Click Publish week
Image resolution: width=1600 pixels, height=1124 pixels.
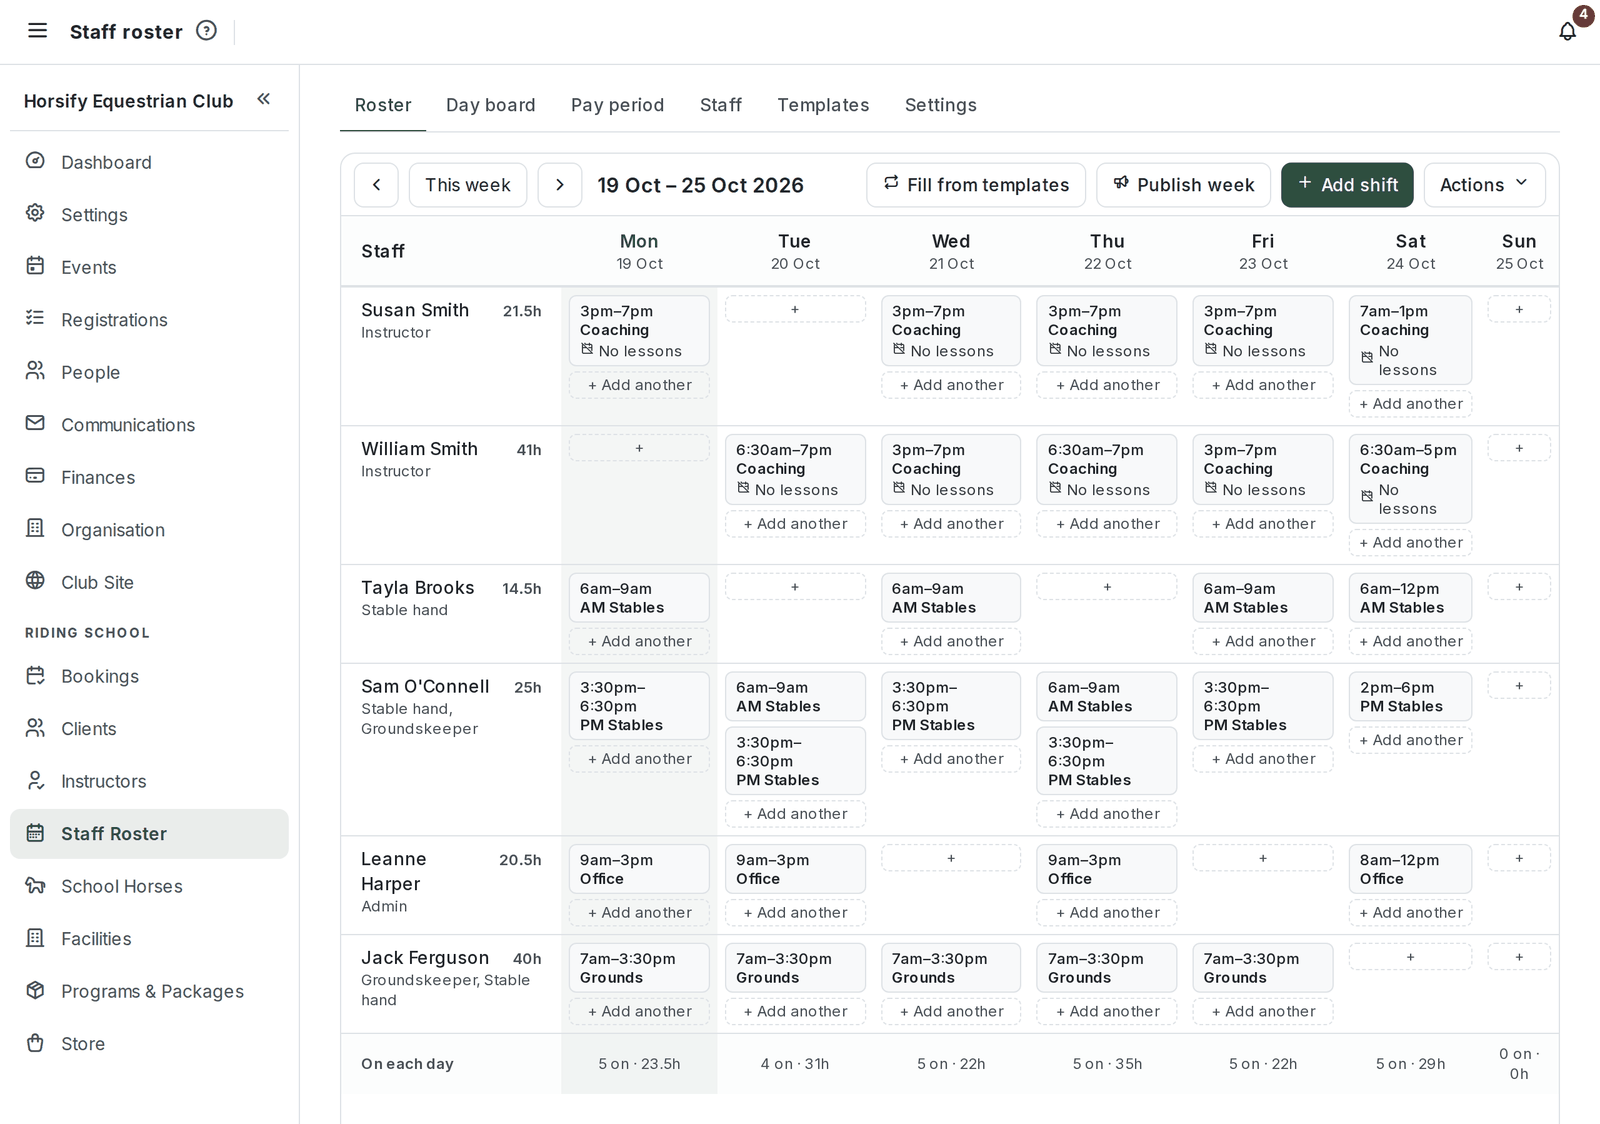click(x=1183, y=185)
